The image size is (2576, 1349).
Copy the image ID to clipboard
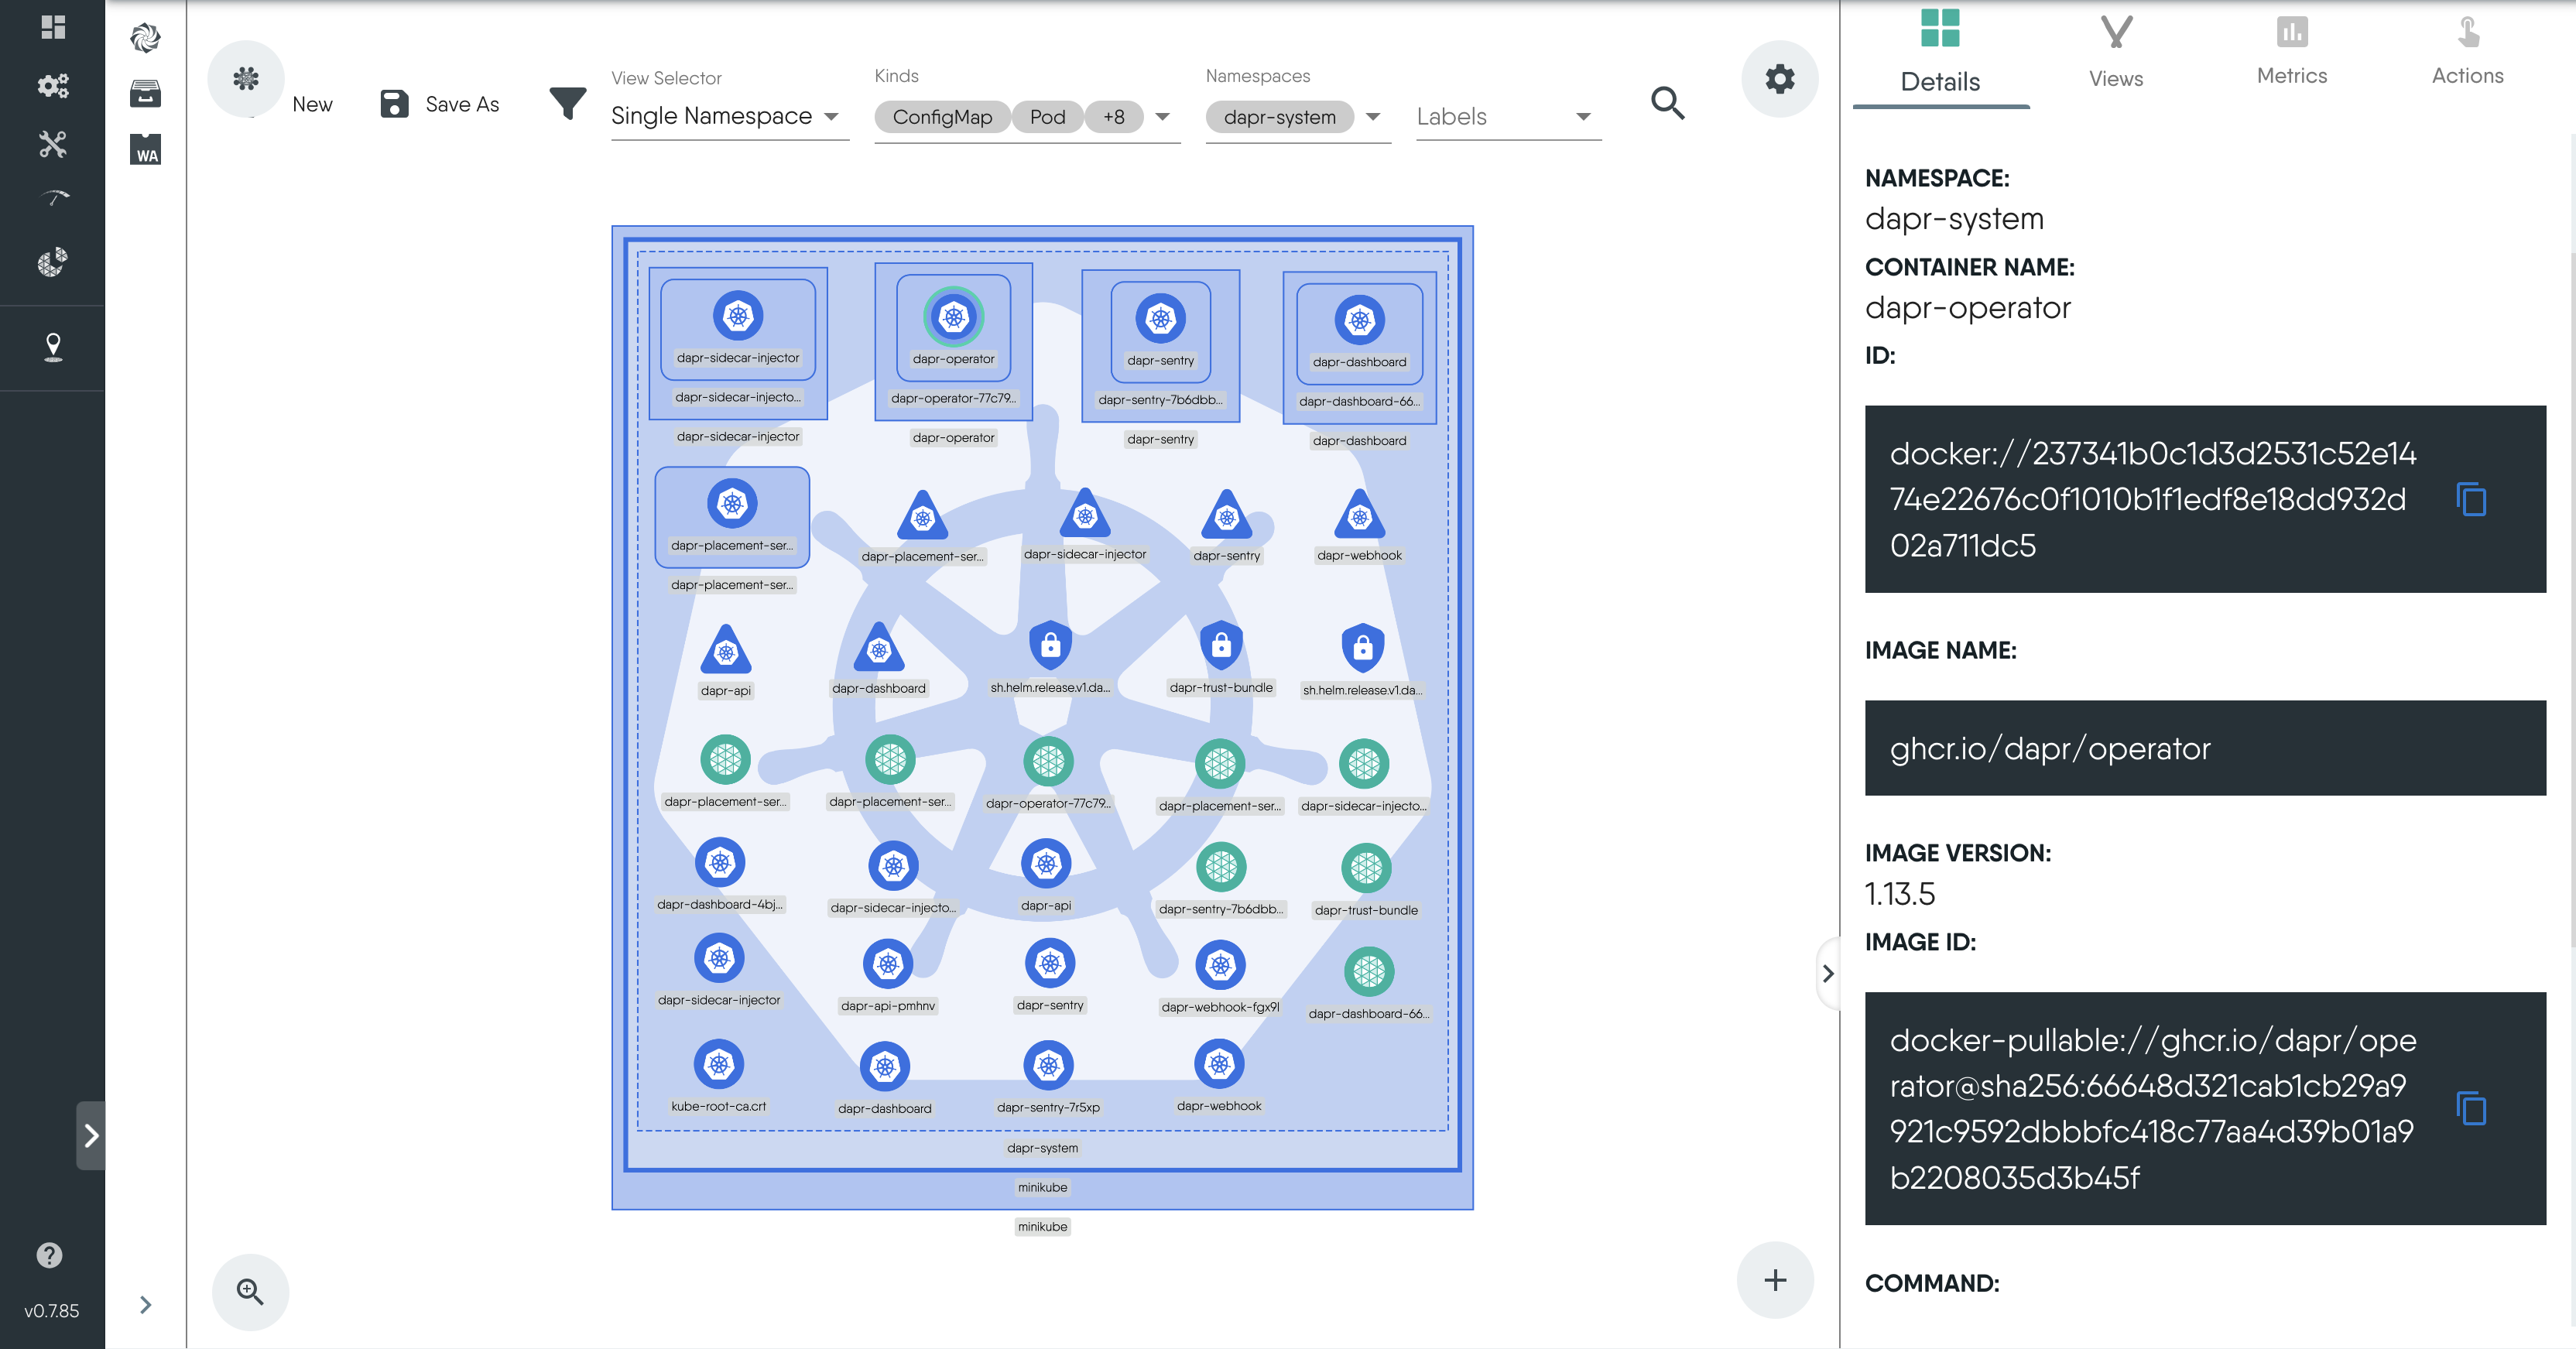2471,1108
